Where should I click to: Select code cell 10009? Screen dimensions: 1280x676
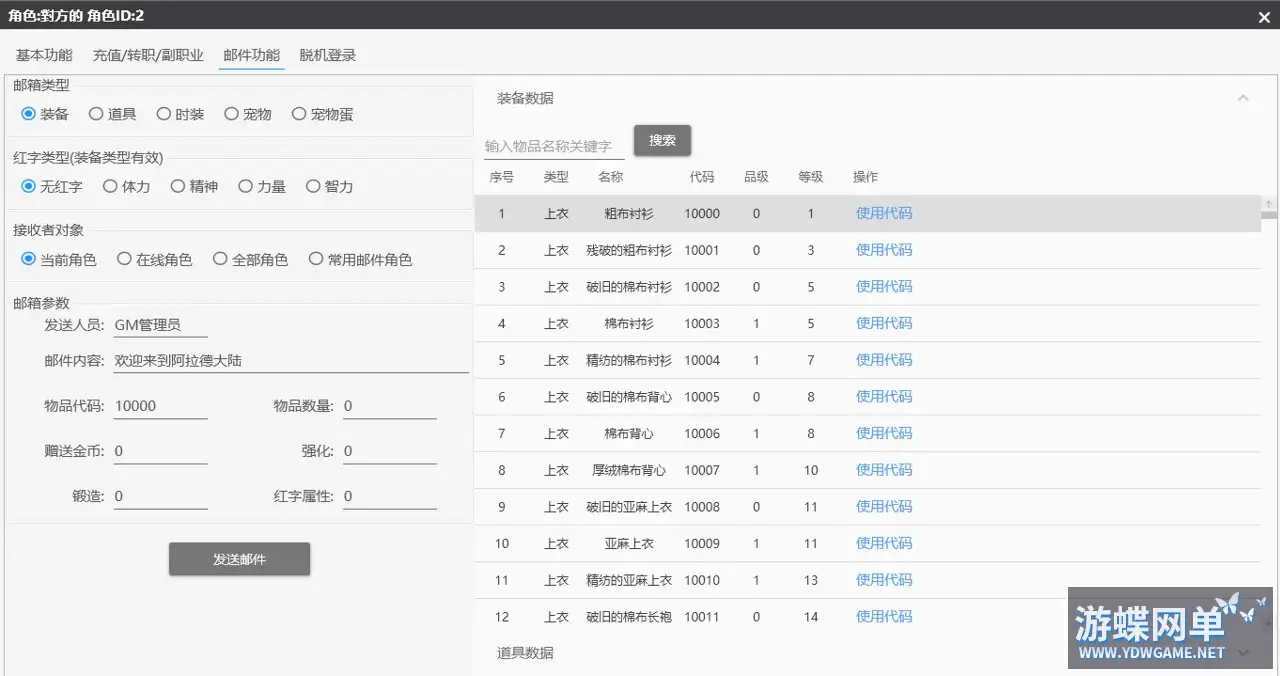point(702,544)
